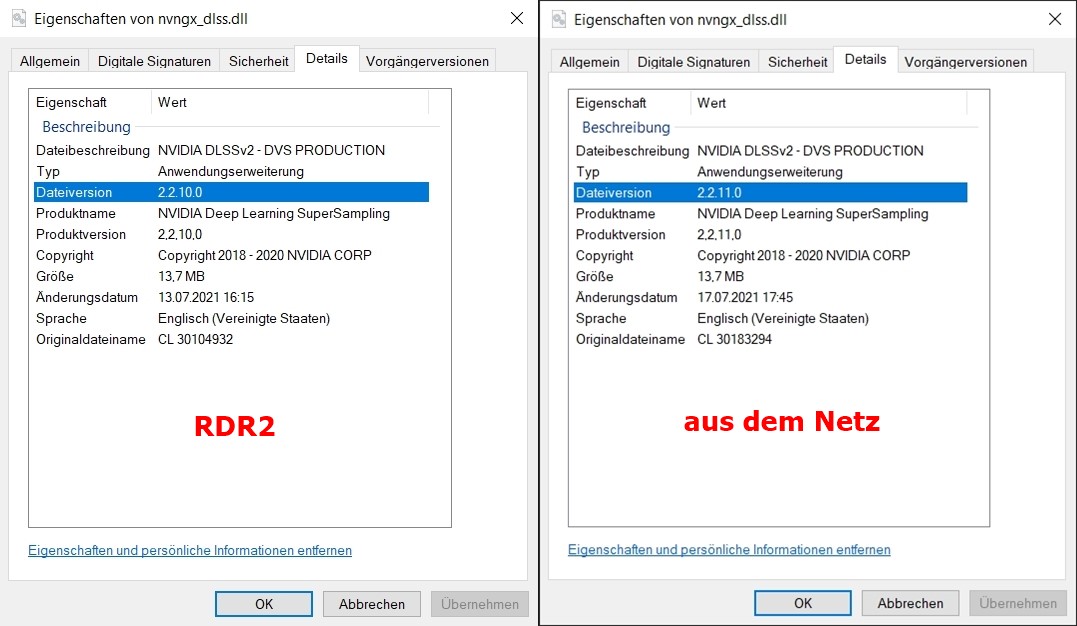Open the Sicherheit tab in the right window
This screenshot has width=1077, height=626.
pyautogui.click(x=797, y=62)
